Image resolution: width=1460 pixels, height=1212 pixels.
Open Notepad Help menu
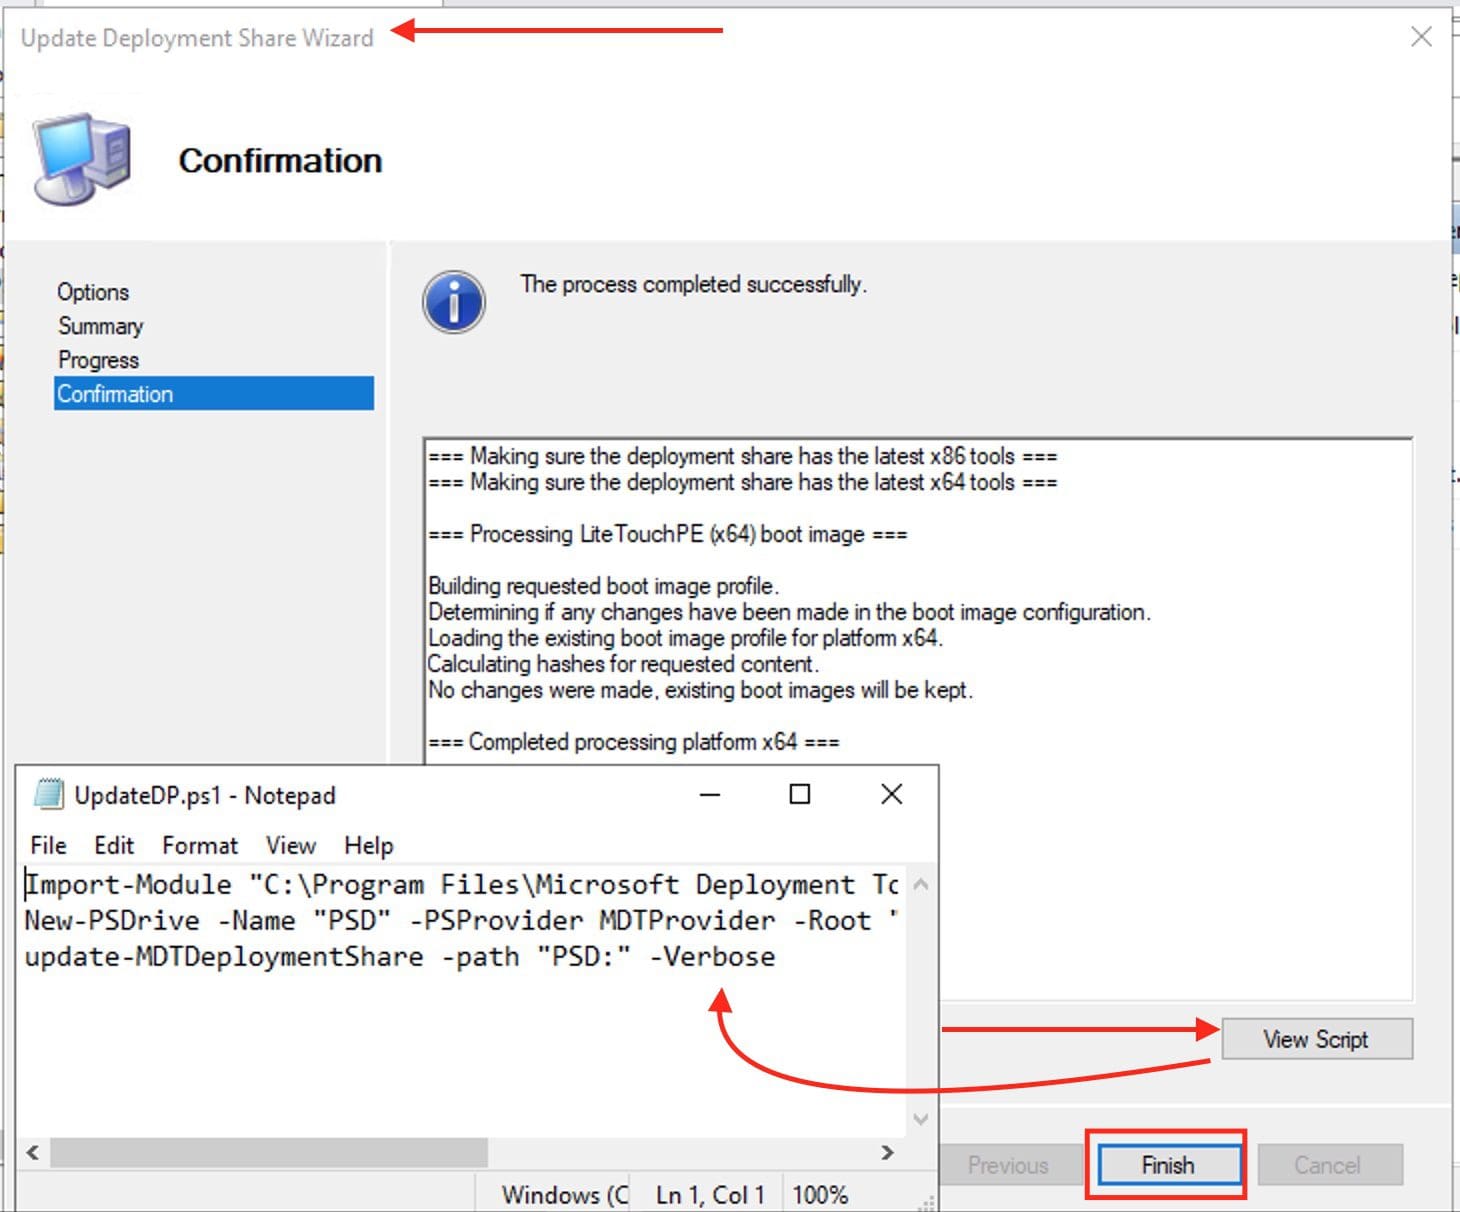tap(368, 845)
